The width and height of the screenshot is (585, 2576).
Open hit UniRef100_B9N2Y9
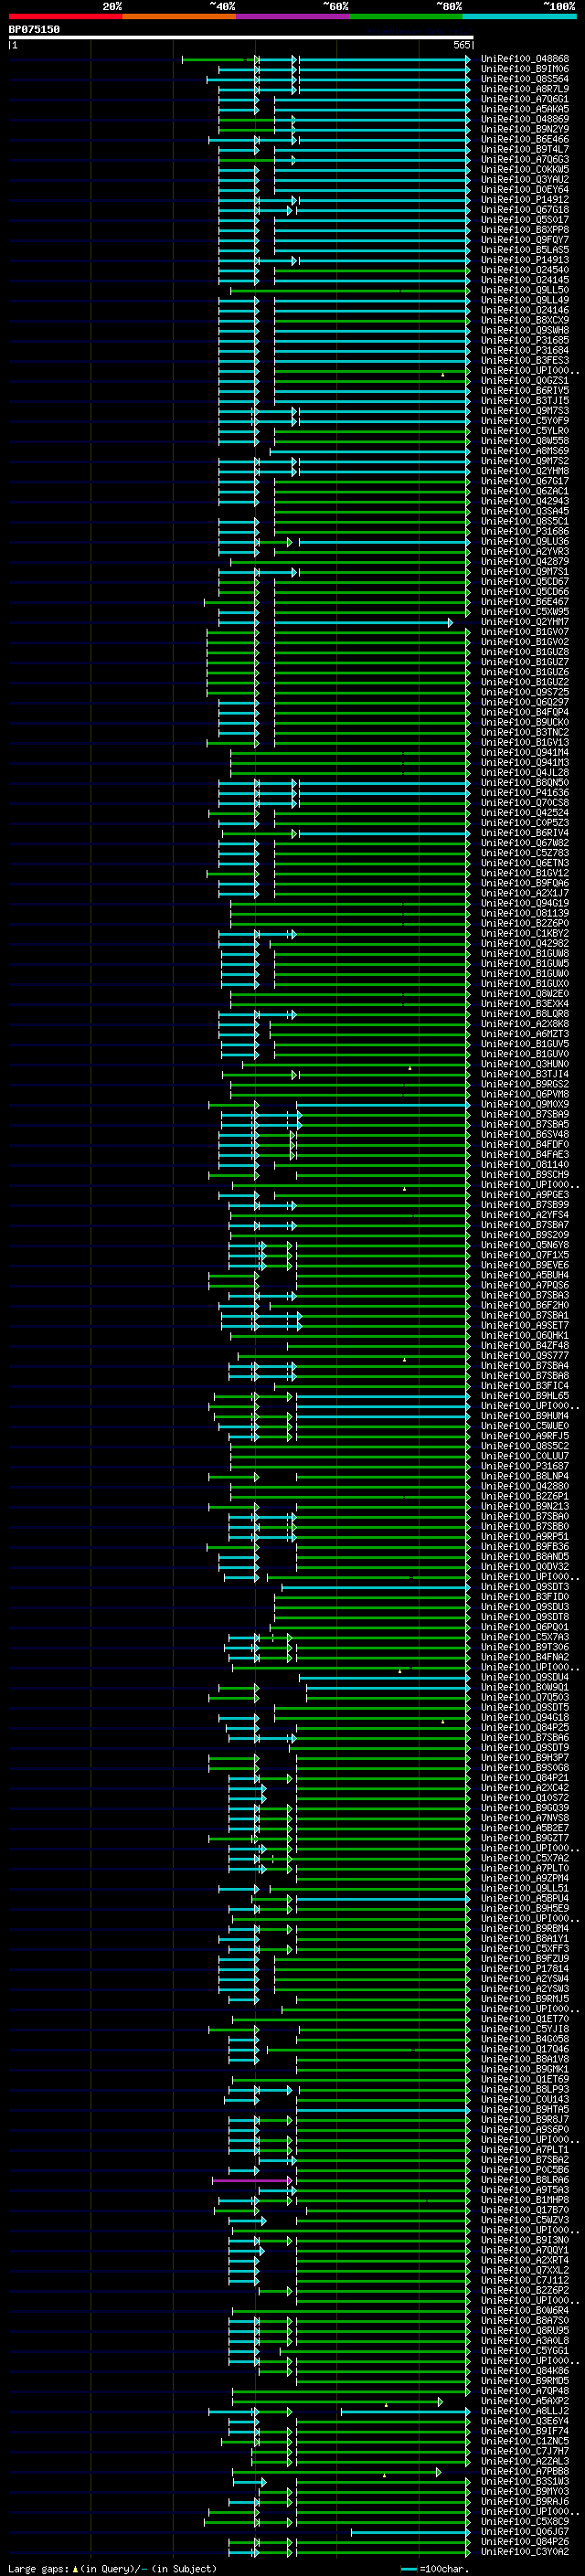[x=525, y=129]
